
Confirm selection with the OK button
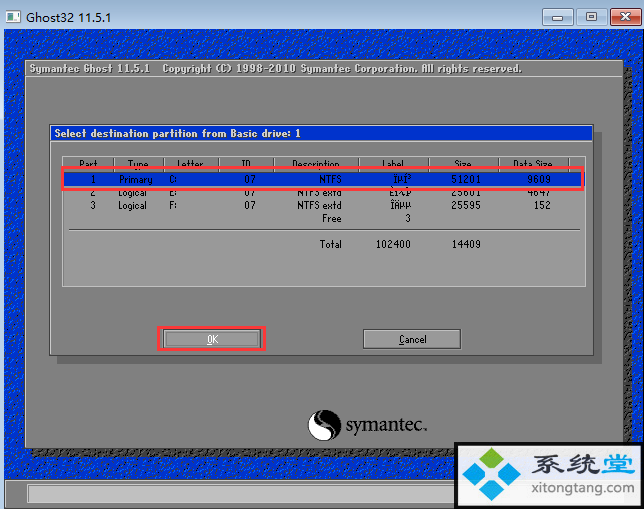coord(212,339)
